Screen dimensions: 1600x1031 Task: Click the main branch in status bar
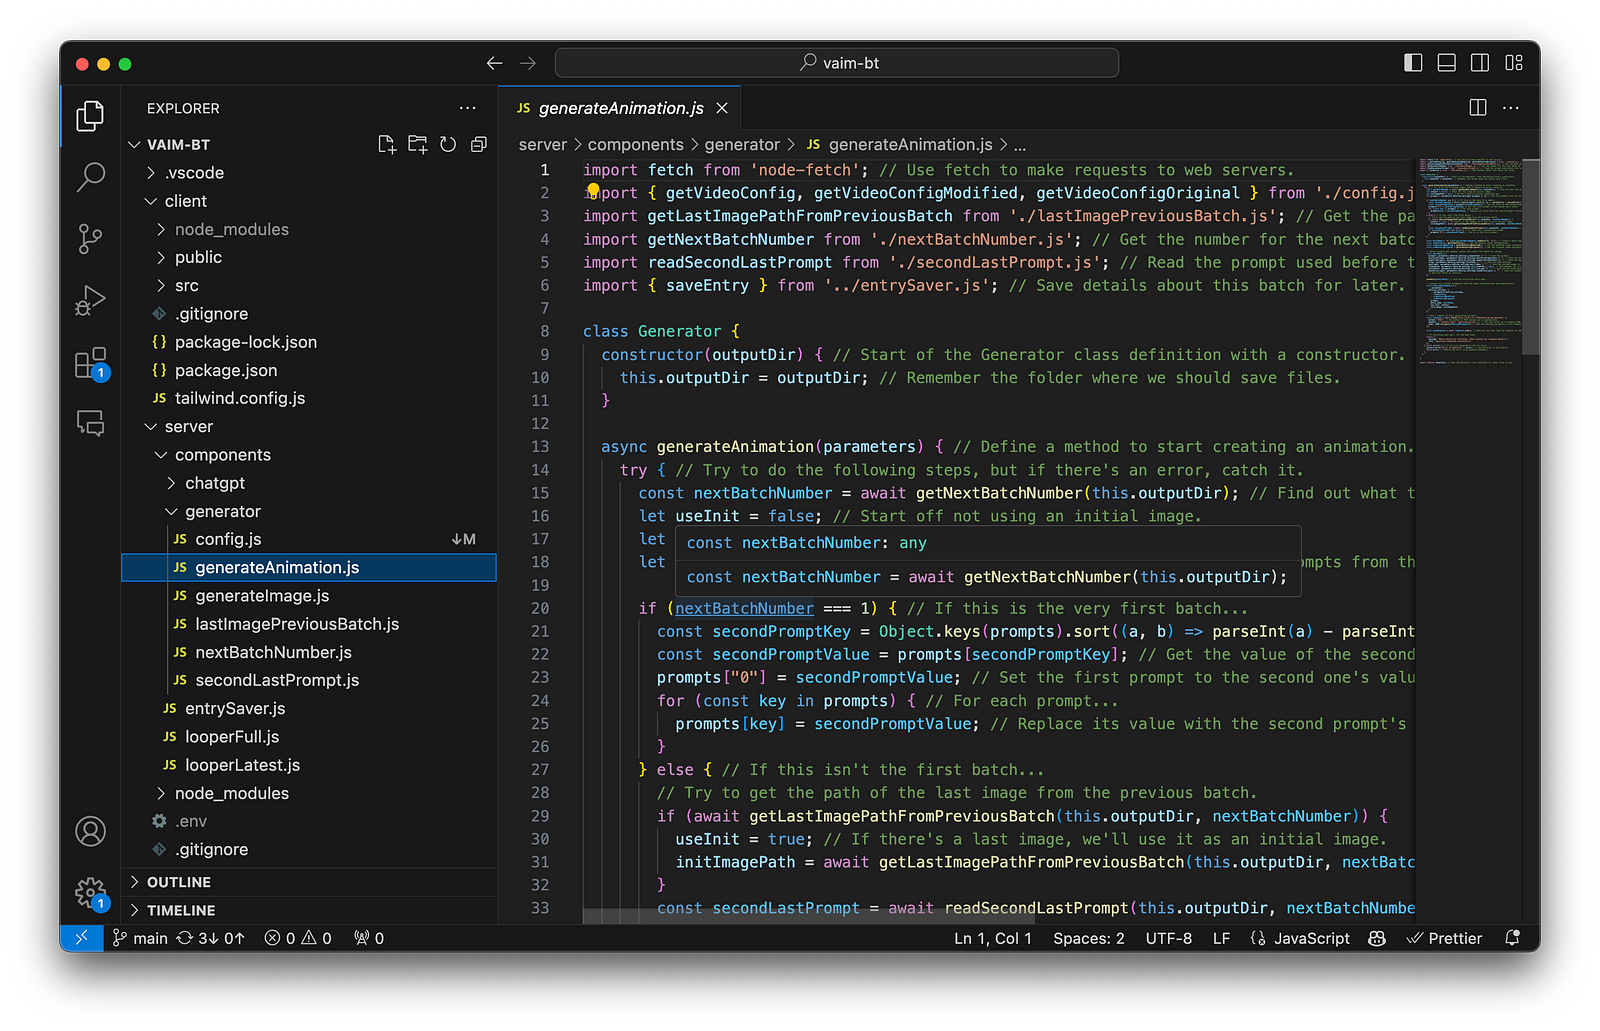[x=140, y=938]
